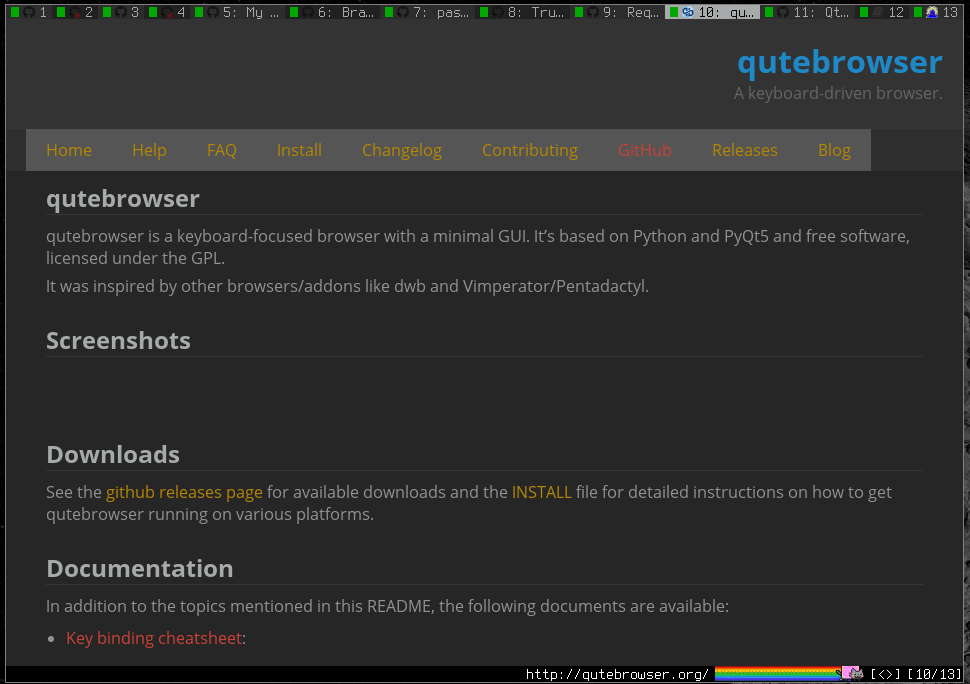Click the GitHub favicon on tab 5
The height and width of the screenshot is (684, 970).
tap(212, 12)
